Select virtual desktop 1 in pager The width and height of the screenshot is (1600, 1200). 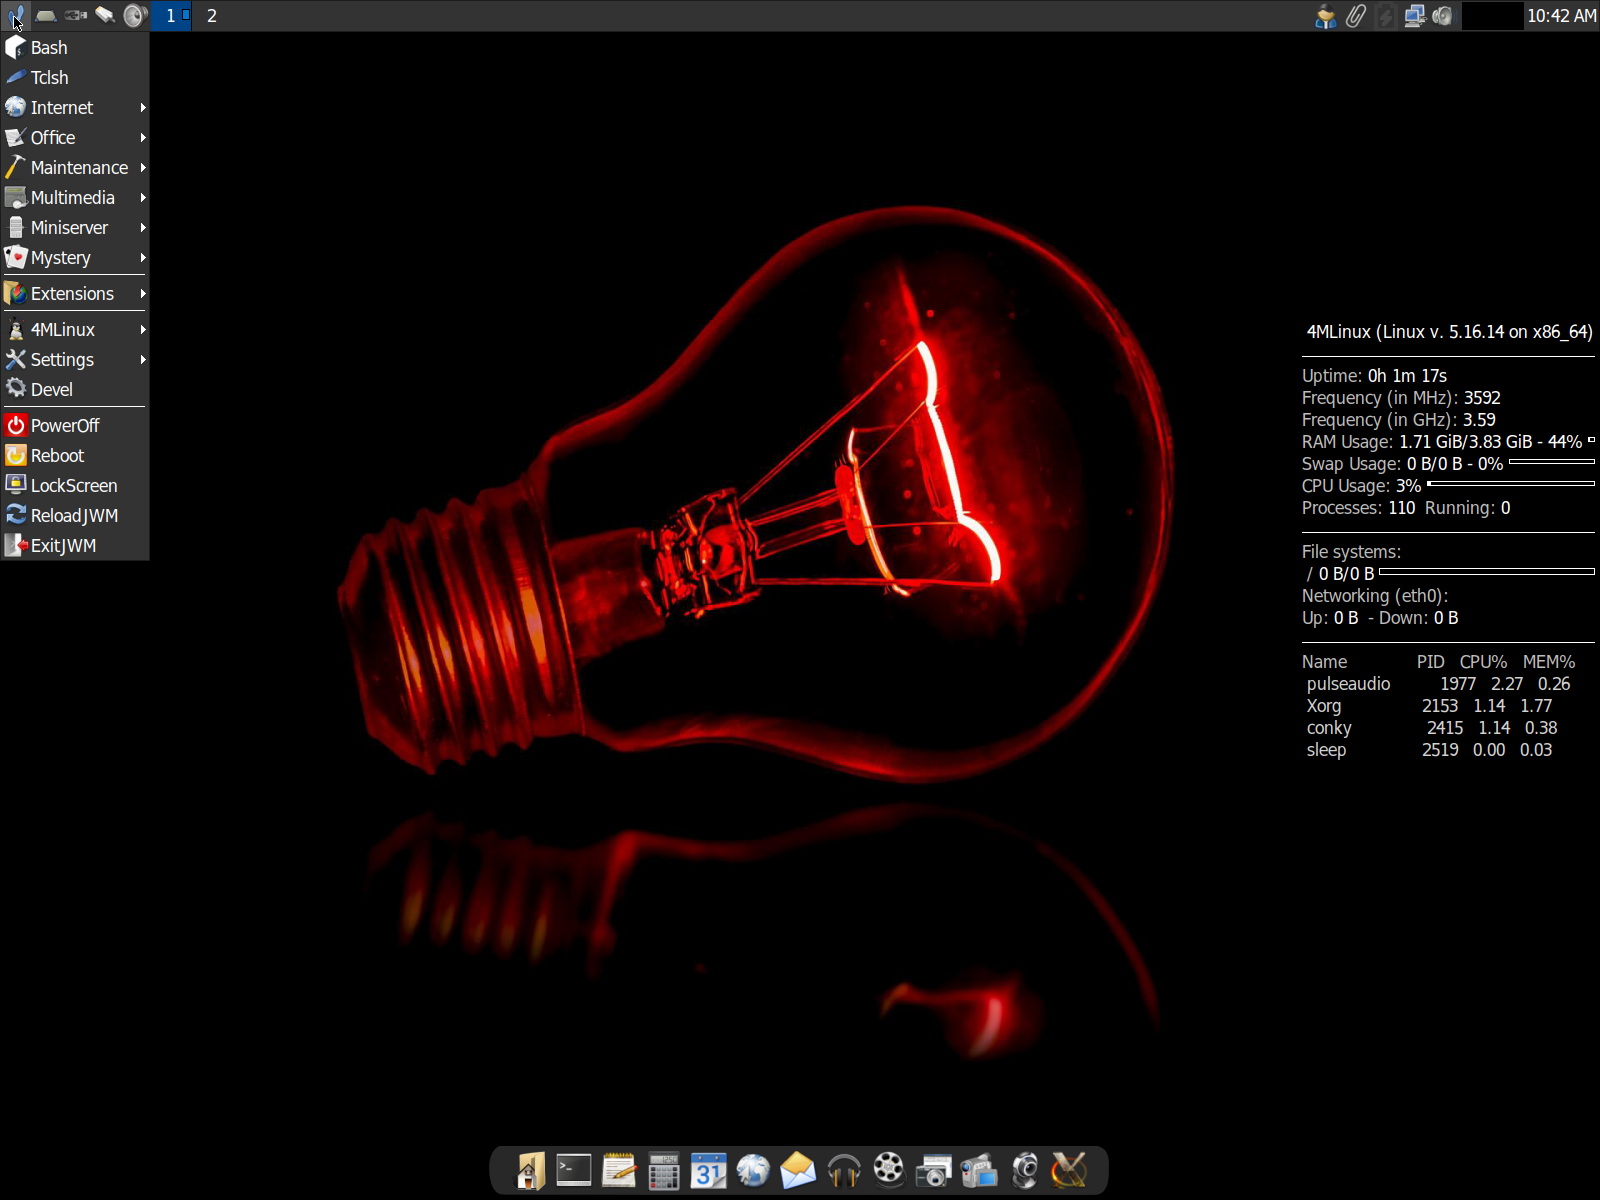point(172,16)
